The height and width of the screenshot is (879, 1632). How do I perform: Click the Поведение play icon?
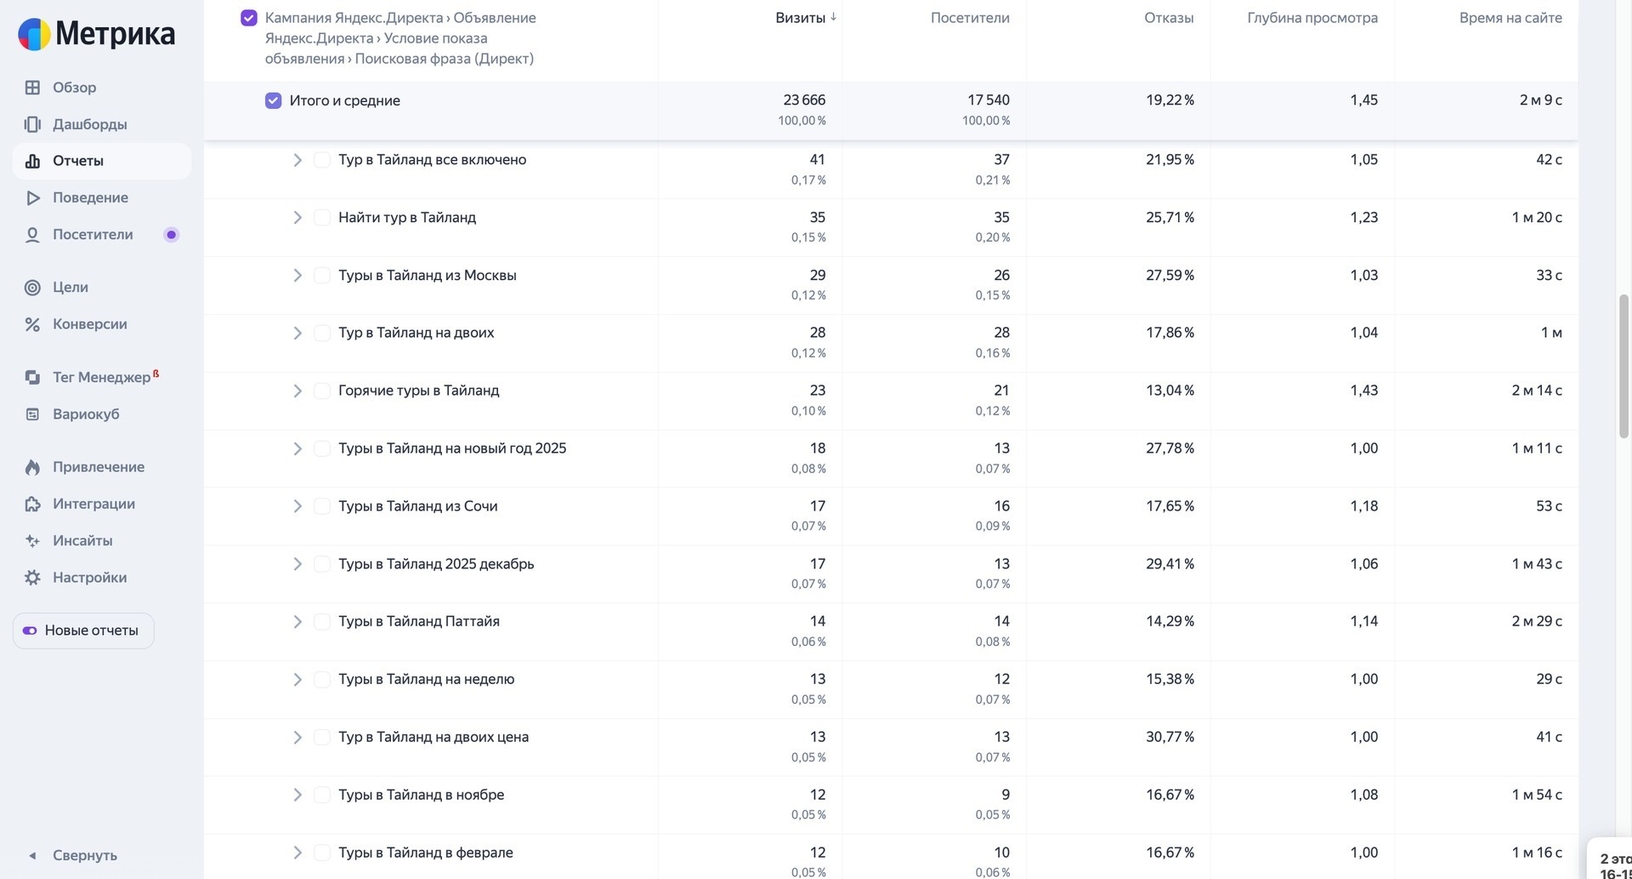point(33,198)
